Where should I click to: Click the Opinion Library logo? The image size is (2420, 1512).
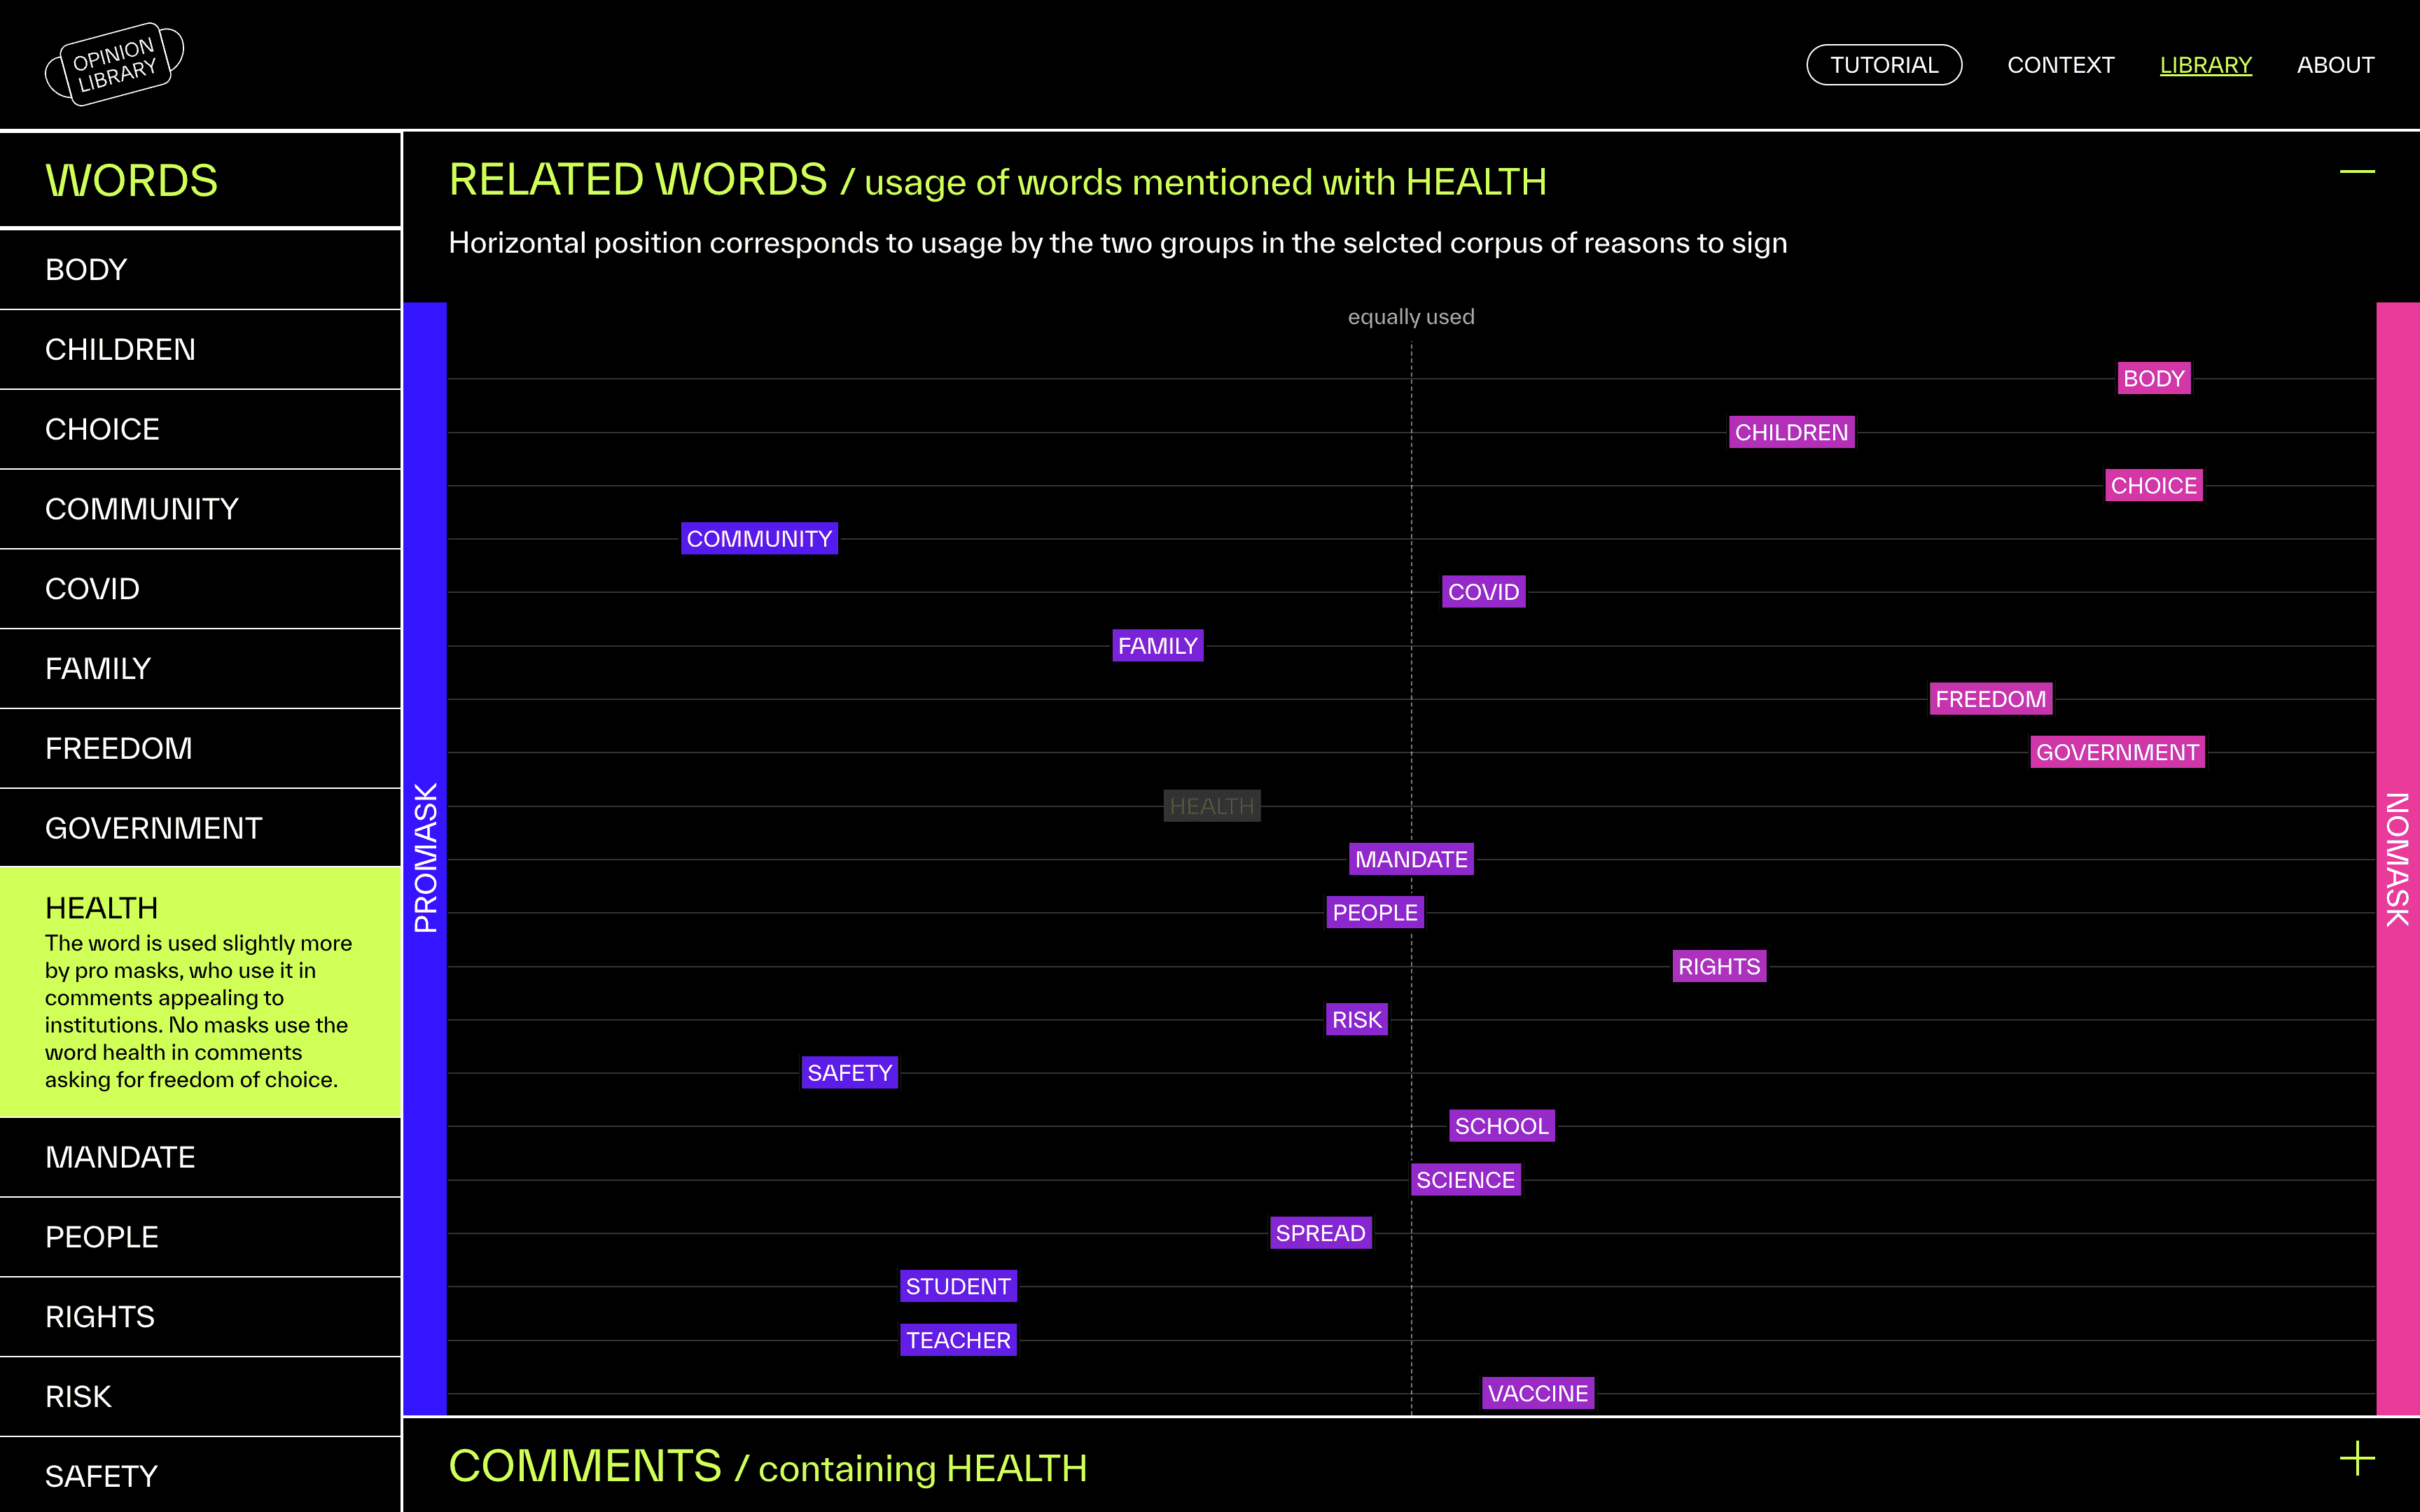point(114,64)
